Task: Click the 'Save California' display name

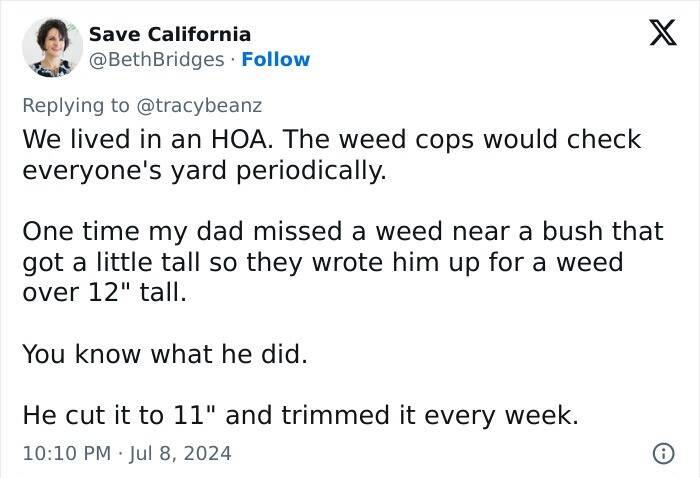Action: (170, 35)
